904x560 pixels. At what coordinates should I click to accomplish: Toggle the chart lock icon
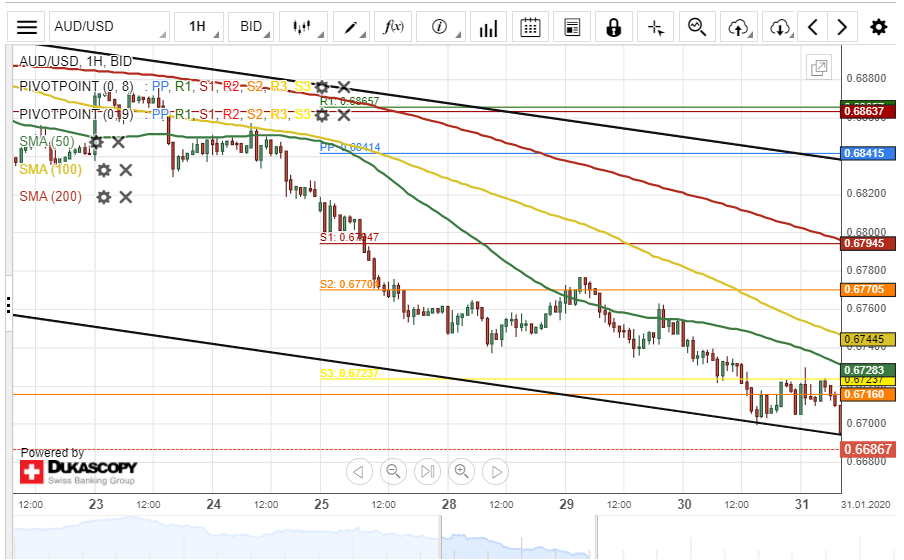pyautogui.click(x=613, y=27)
